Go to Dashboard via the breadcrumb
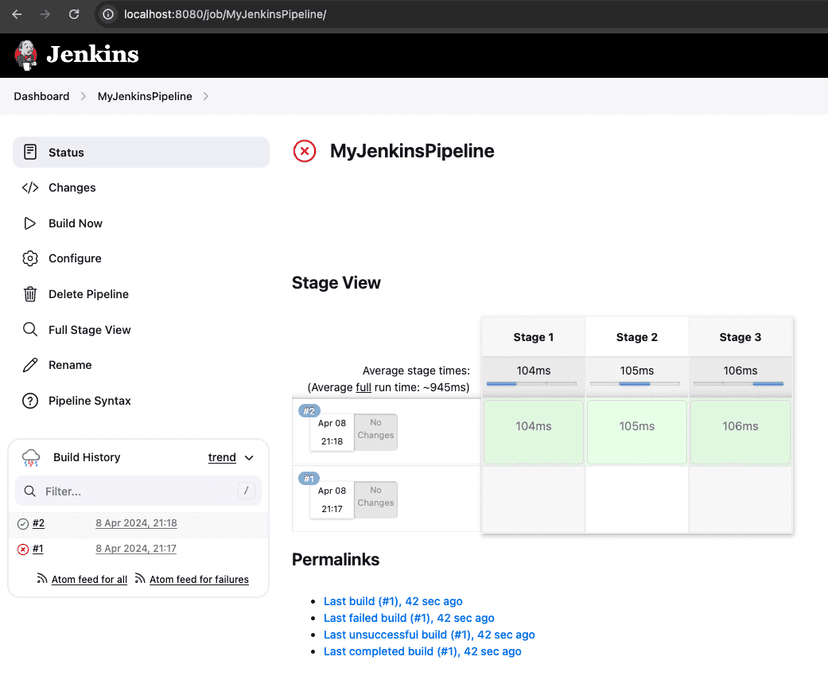The image size is (828, 683). point(41,96)
